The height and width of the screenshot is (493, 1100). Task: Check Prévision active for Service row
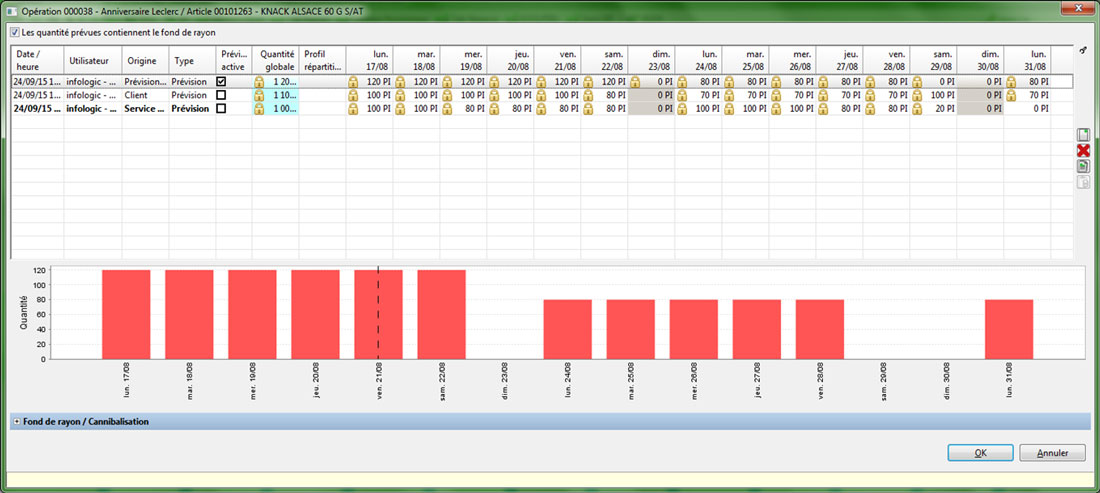point(222,109)
